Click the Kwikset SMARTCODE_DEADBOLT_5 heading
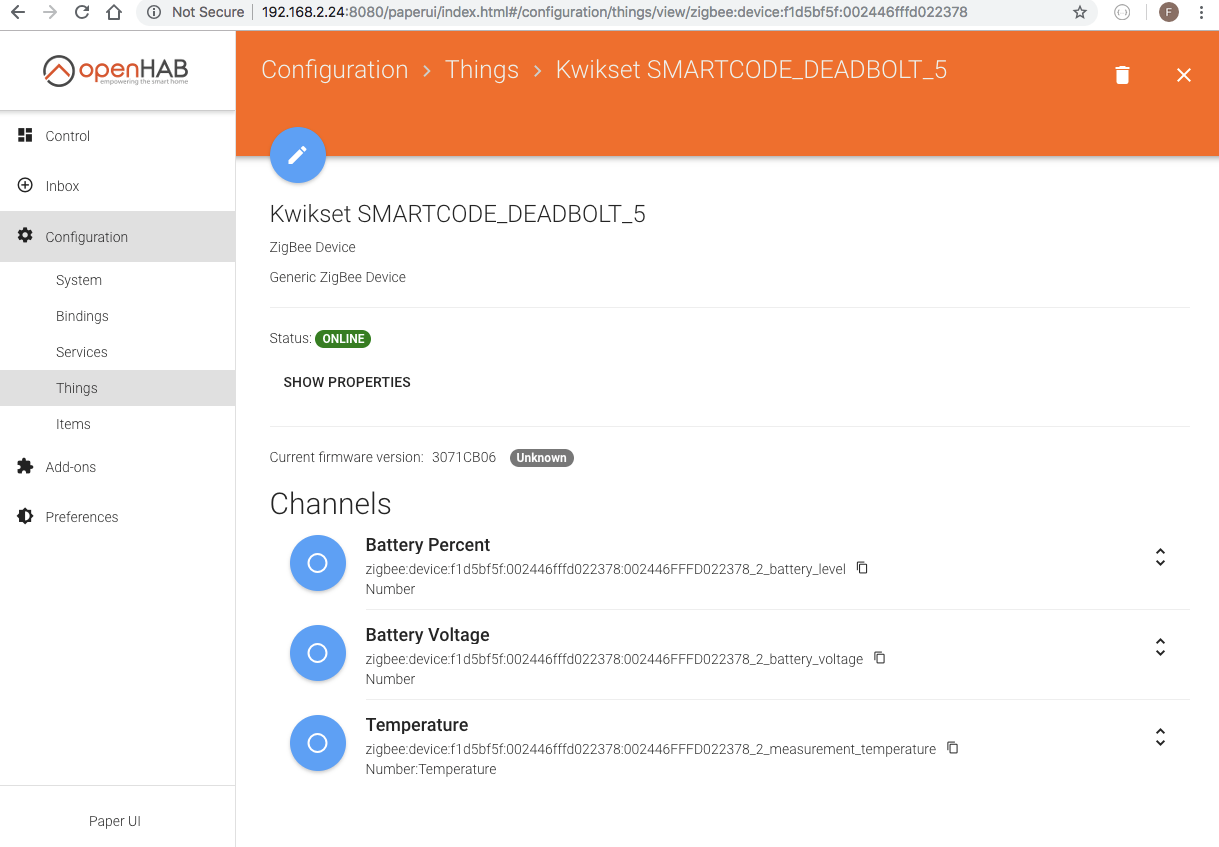Screen dimensions: 1219x847 coord(458,214)
